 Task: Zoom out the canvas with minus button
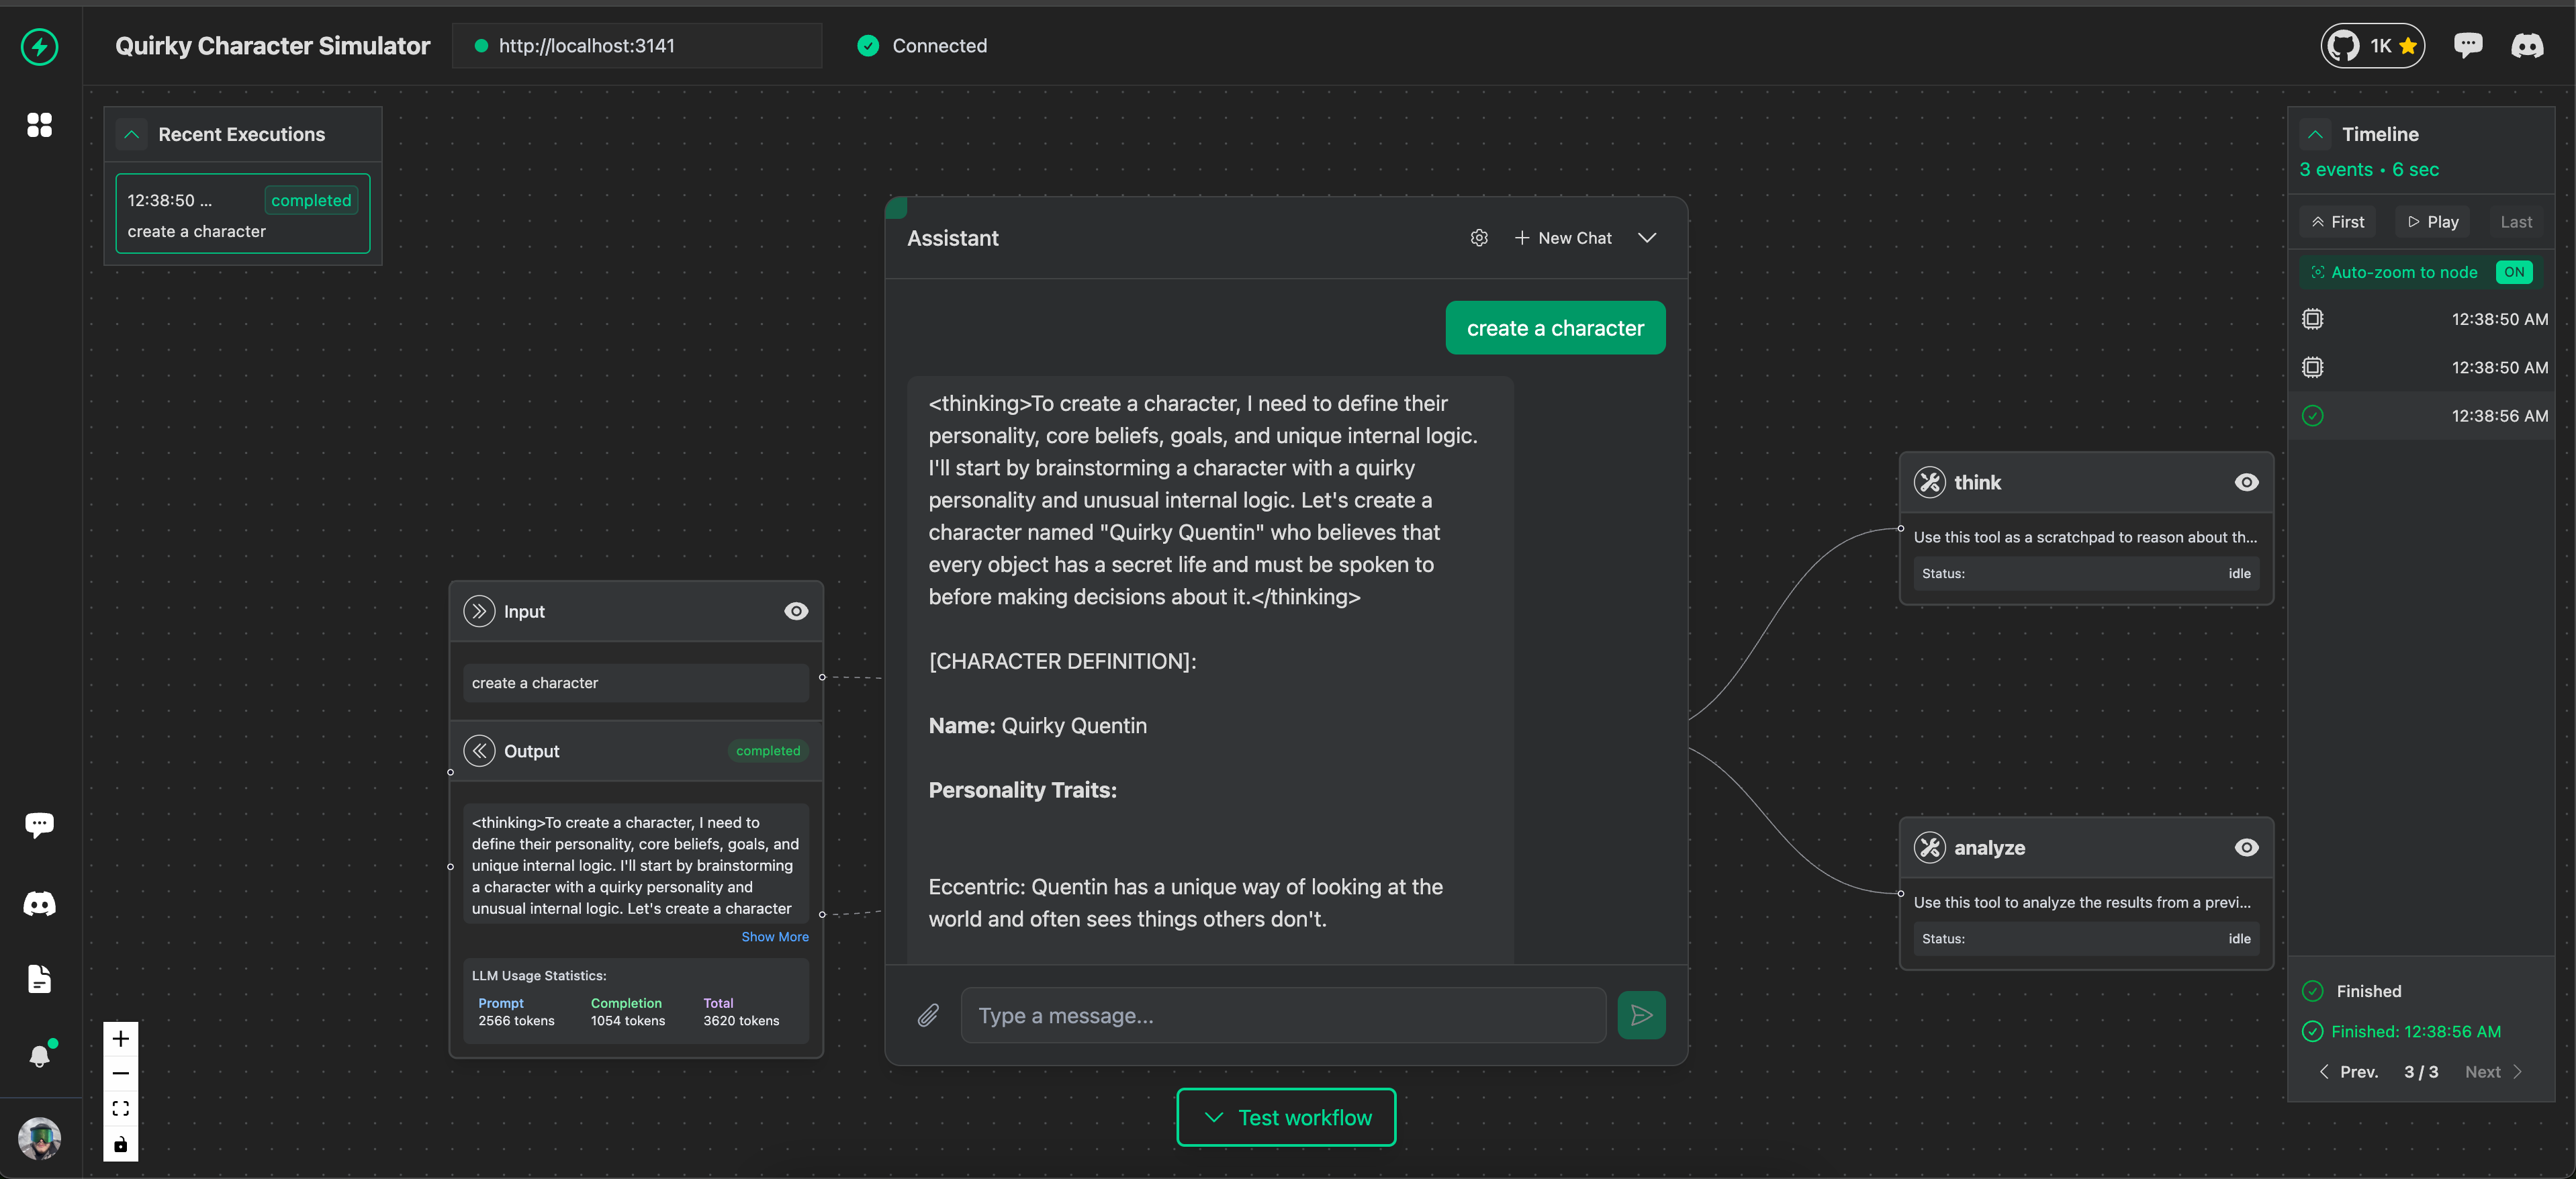(x=120, y=1073)
